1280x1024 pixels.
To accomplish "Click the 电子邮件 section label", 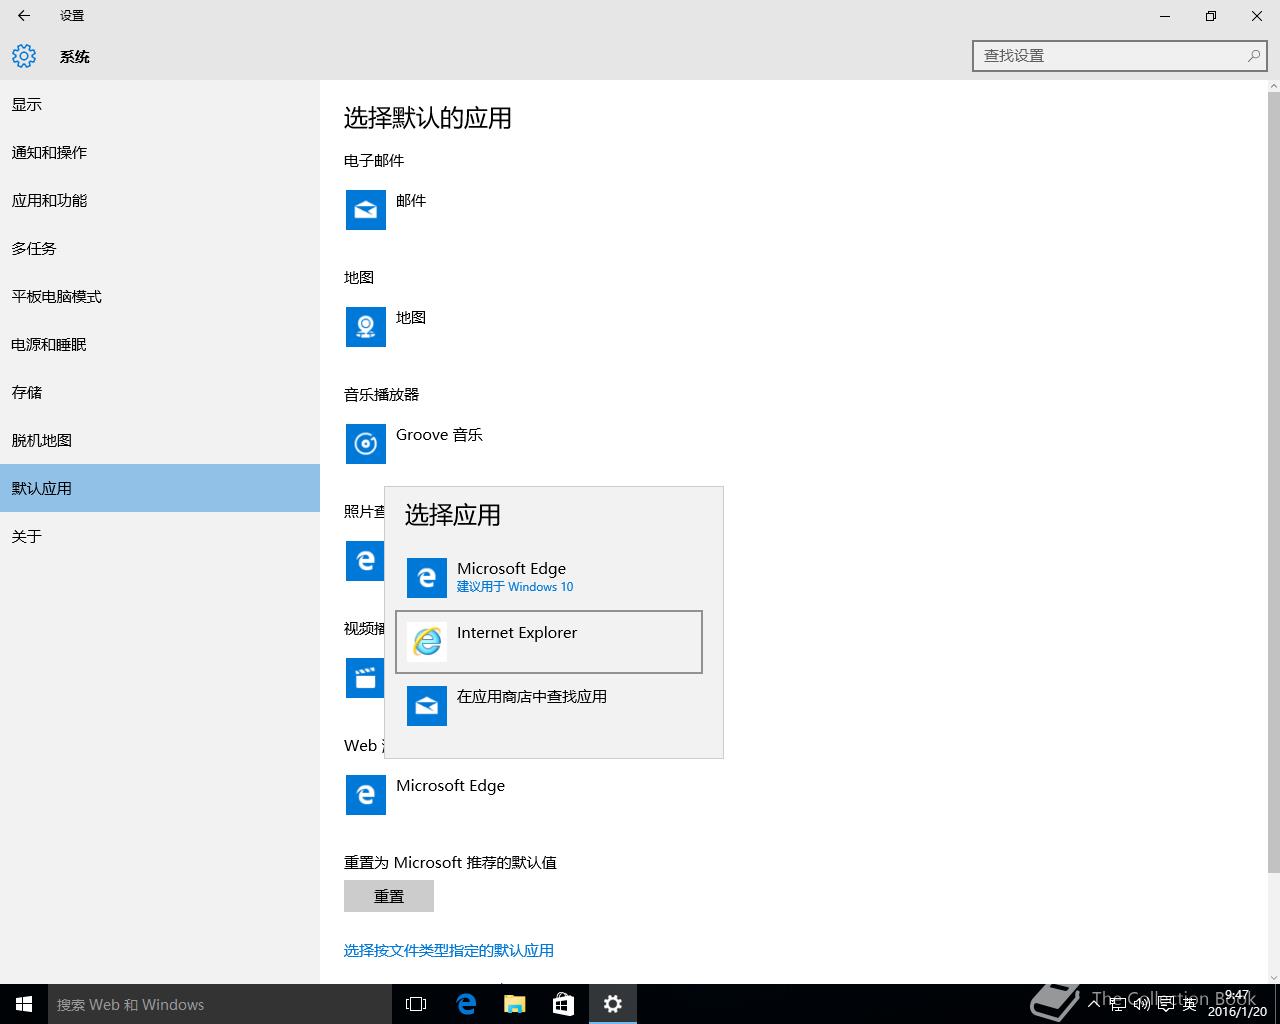I will 374,160.
